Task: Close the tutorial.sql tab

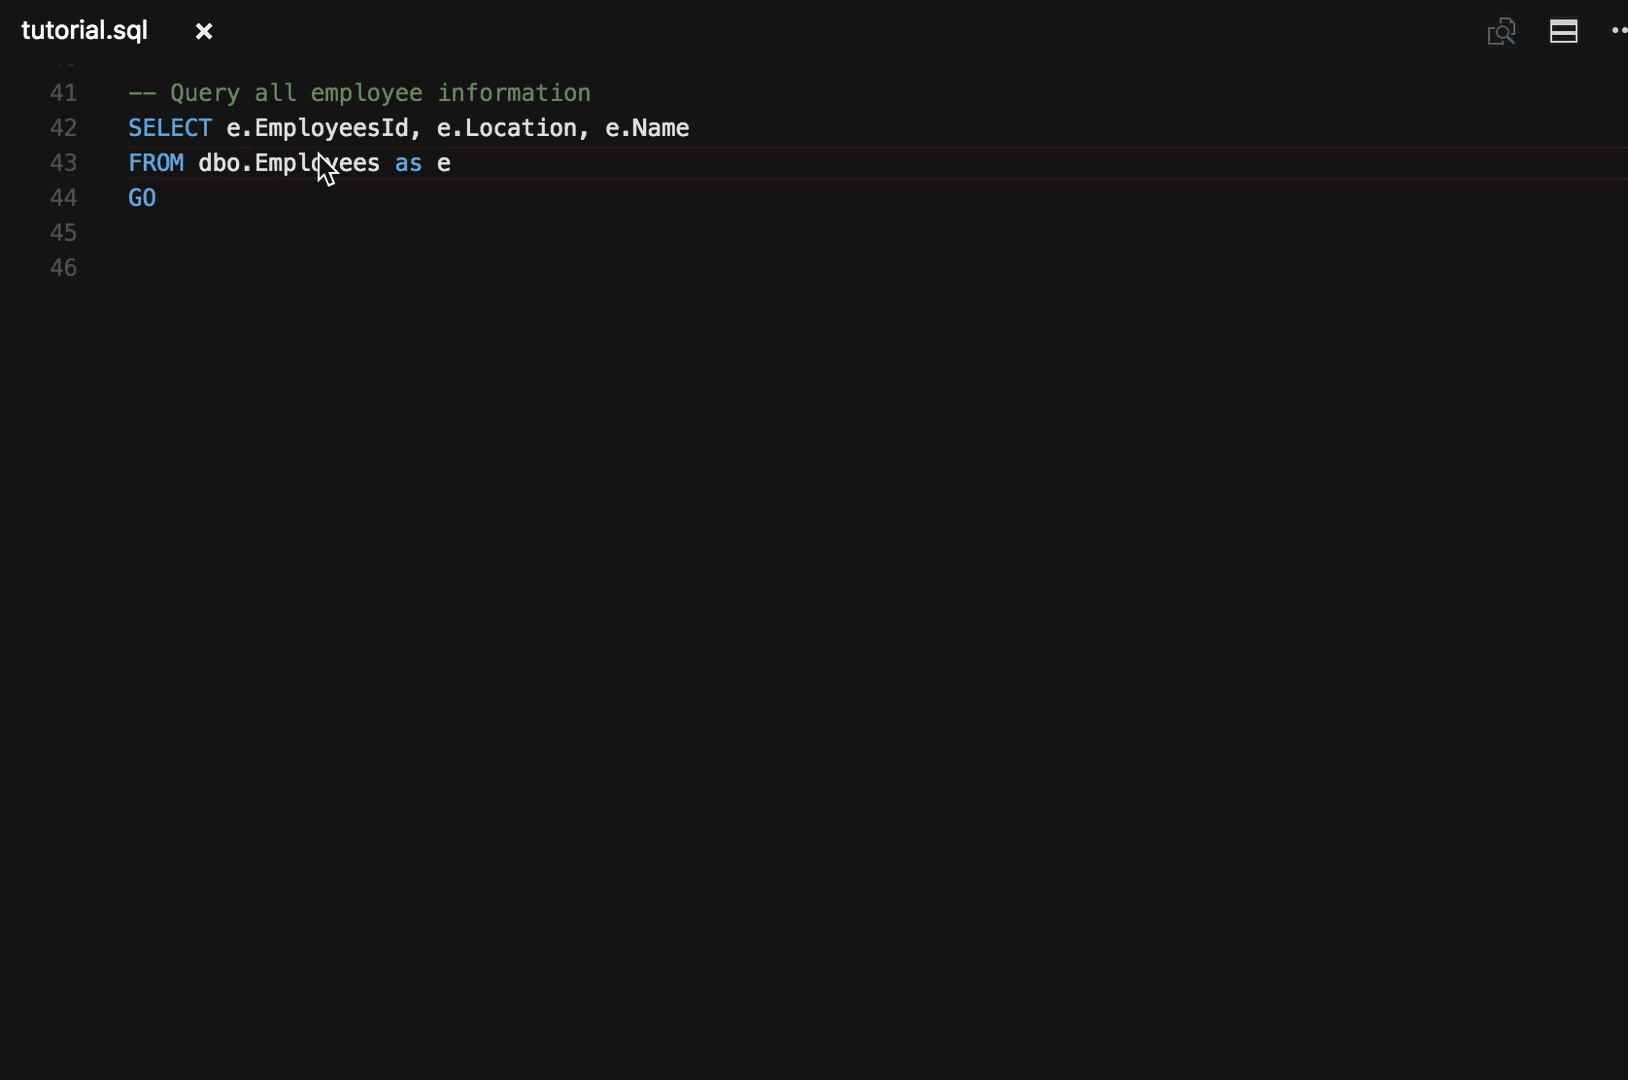Action: tap(204, 31)
